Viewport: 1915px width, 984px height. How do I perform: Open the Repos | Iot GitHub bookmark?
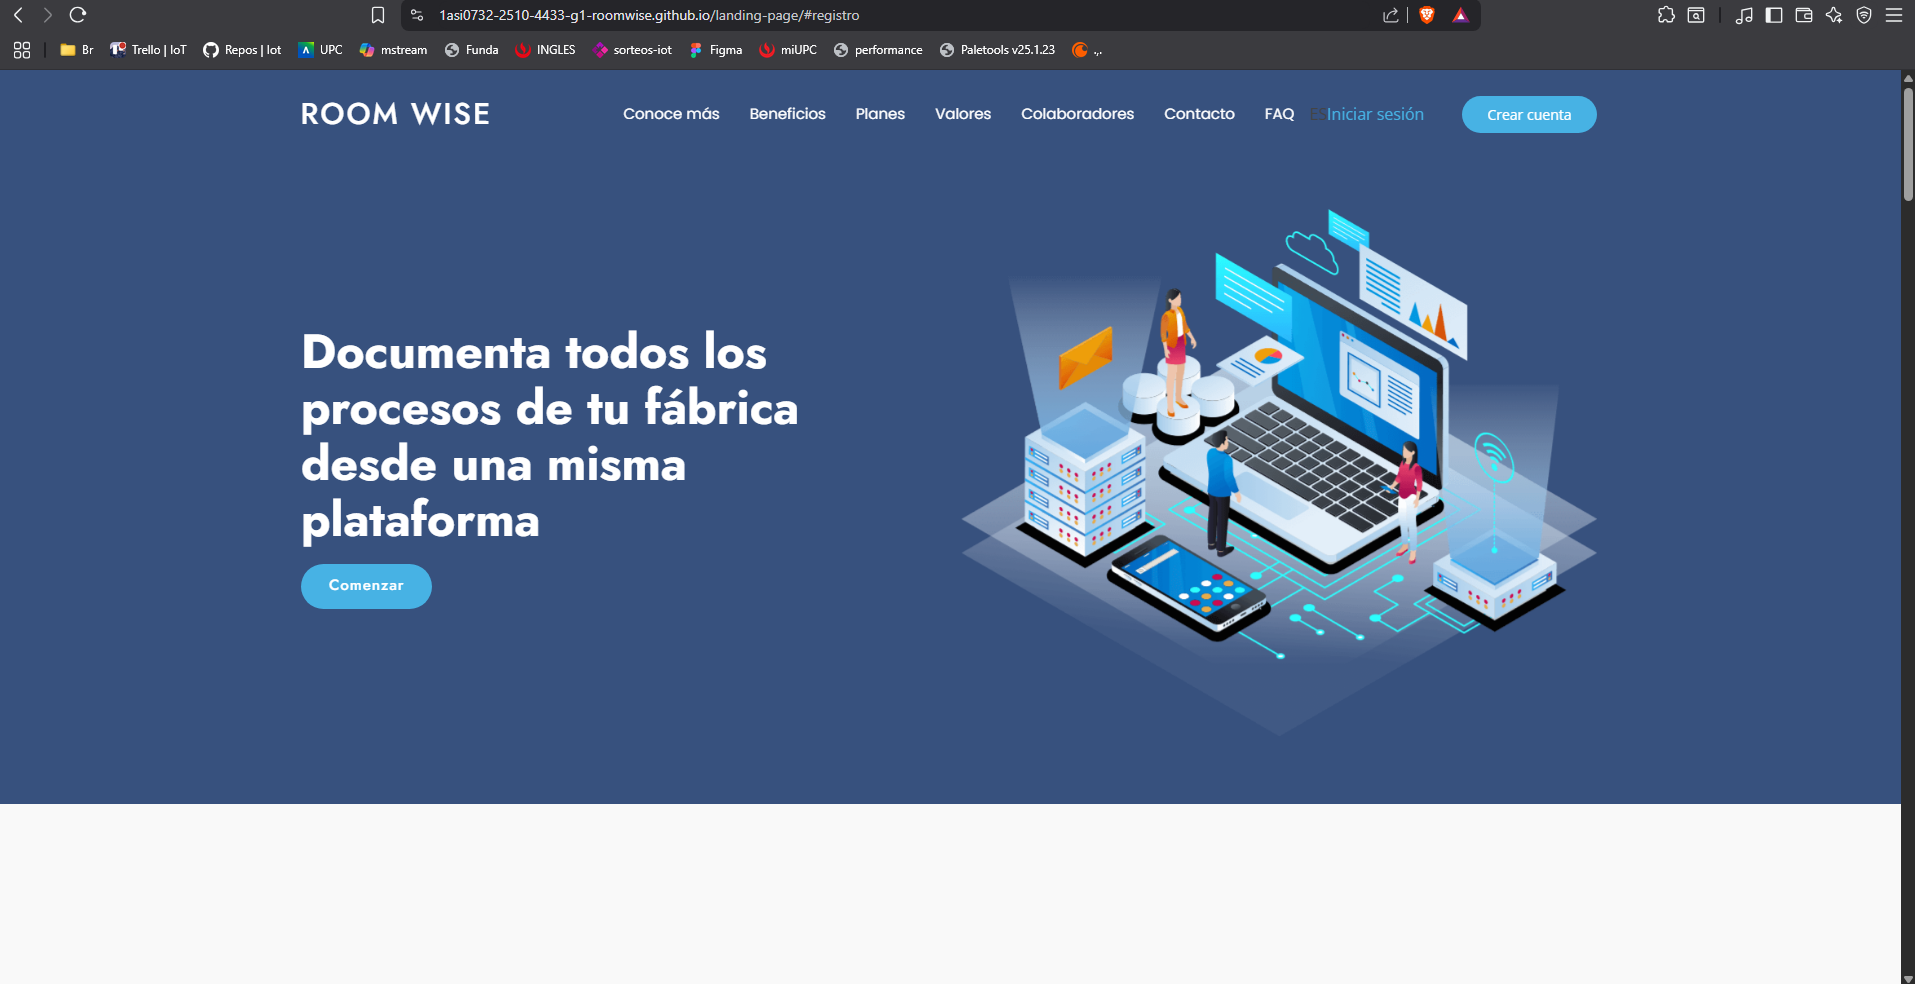(x=242, y=50)
